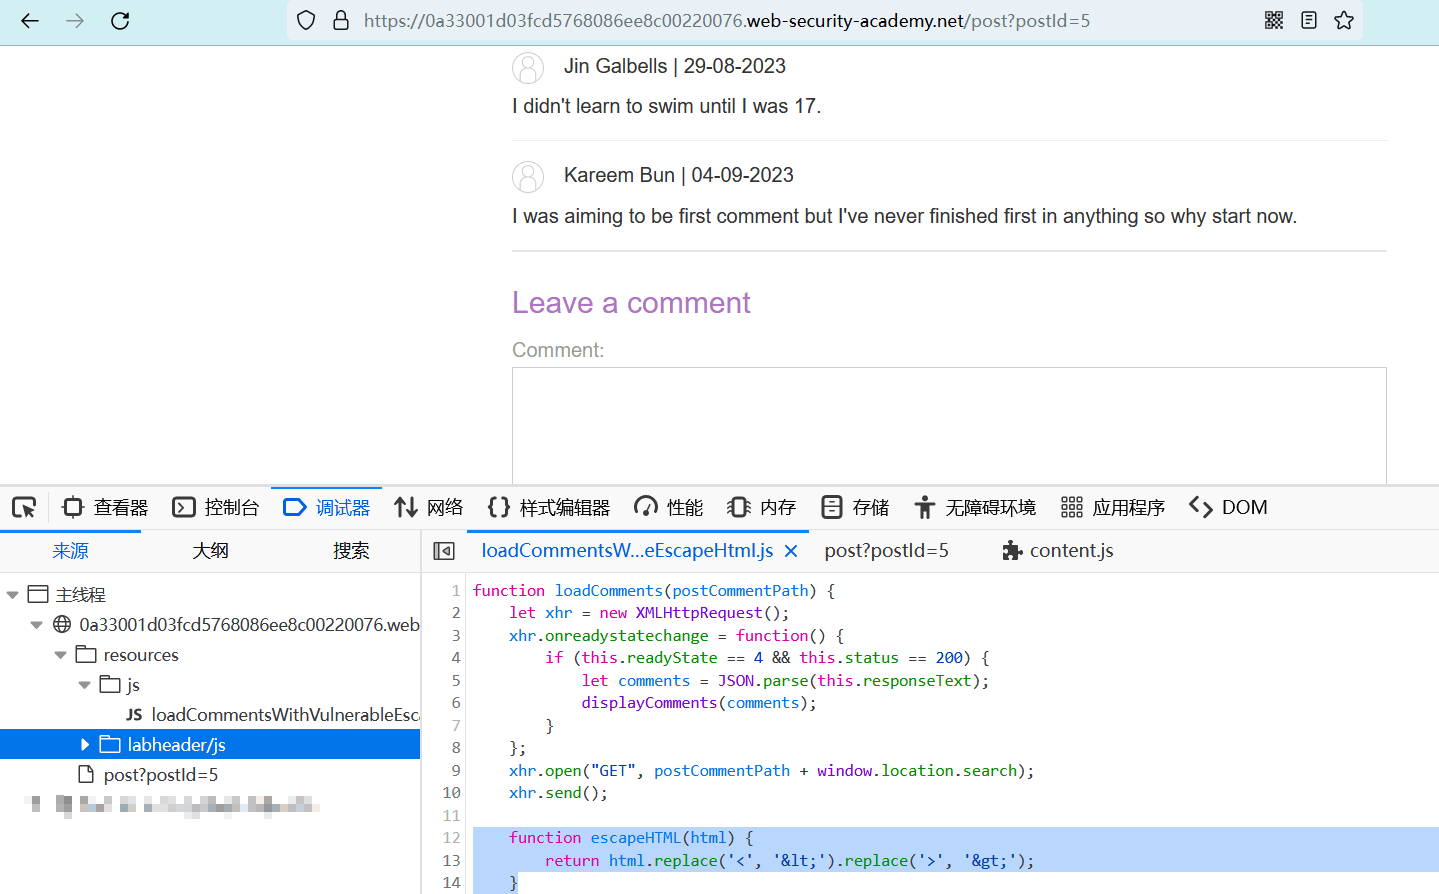
Task: Reload the page with refresh icon
Action: coord(120,21)
